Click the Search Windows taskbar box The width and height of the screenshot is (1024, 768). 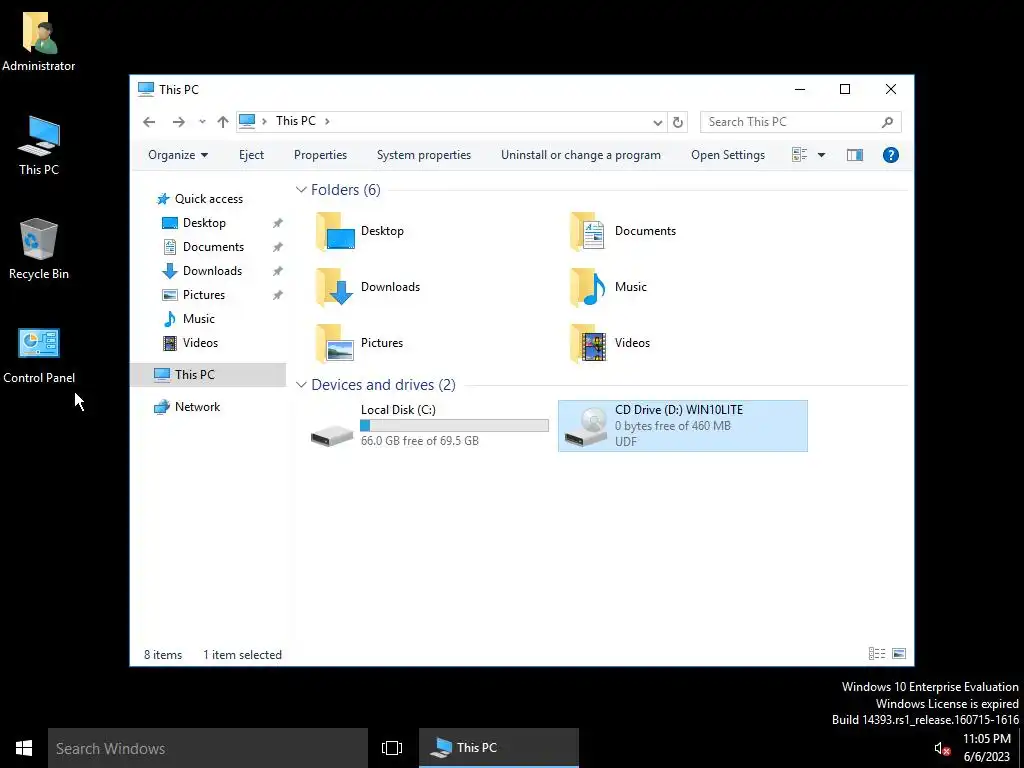pyautogui.click(x=208, y=748)
